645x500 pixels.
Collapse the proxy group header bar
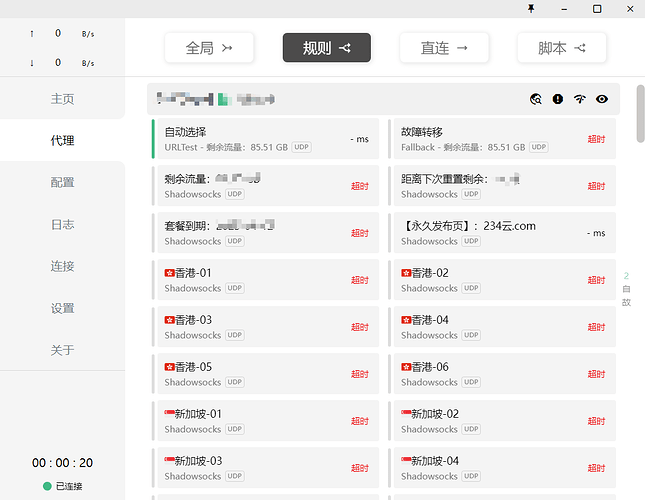pyautogui.click(x=383, y=99)
